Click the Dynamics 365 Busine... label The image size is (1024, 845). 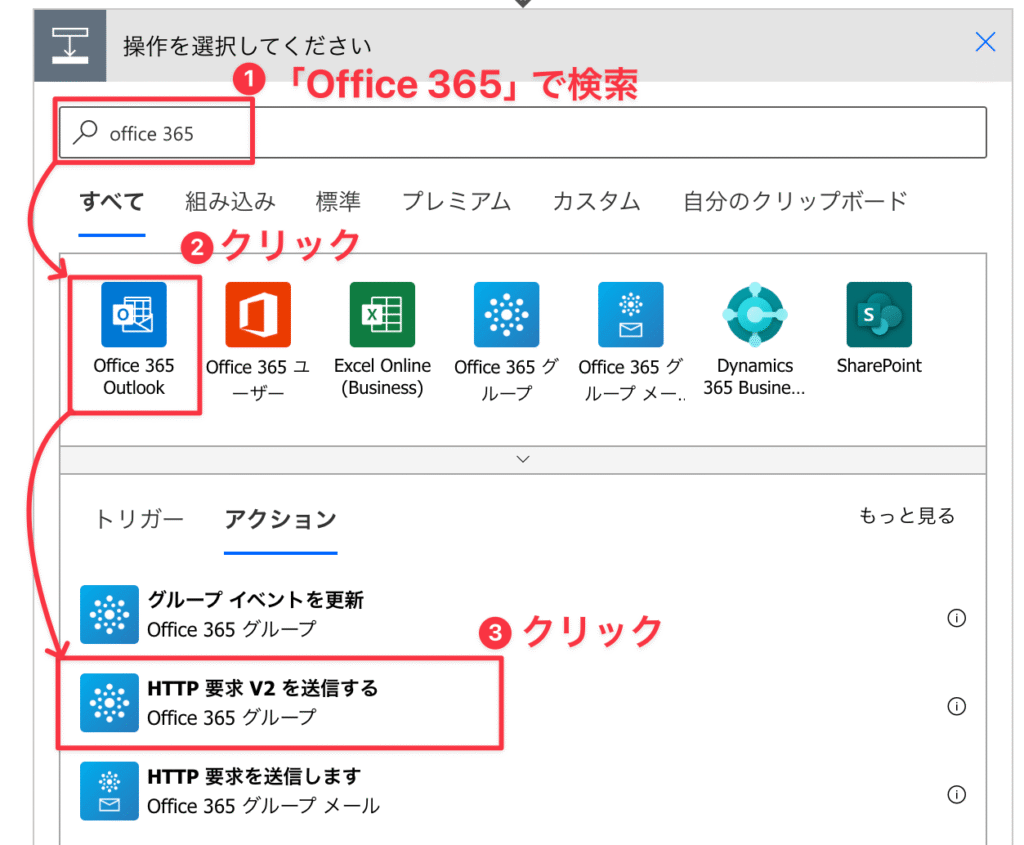755,376
